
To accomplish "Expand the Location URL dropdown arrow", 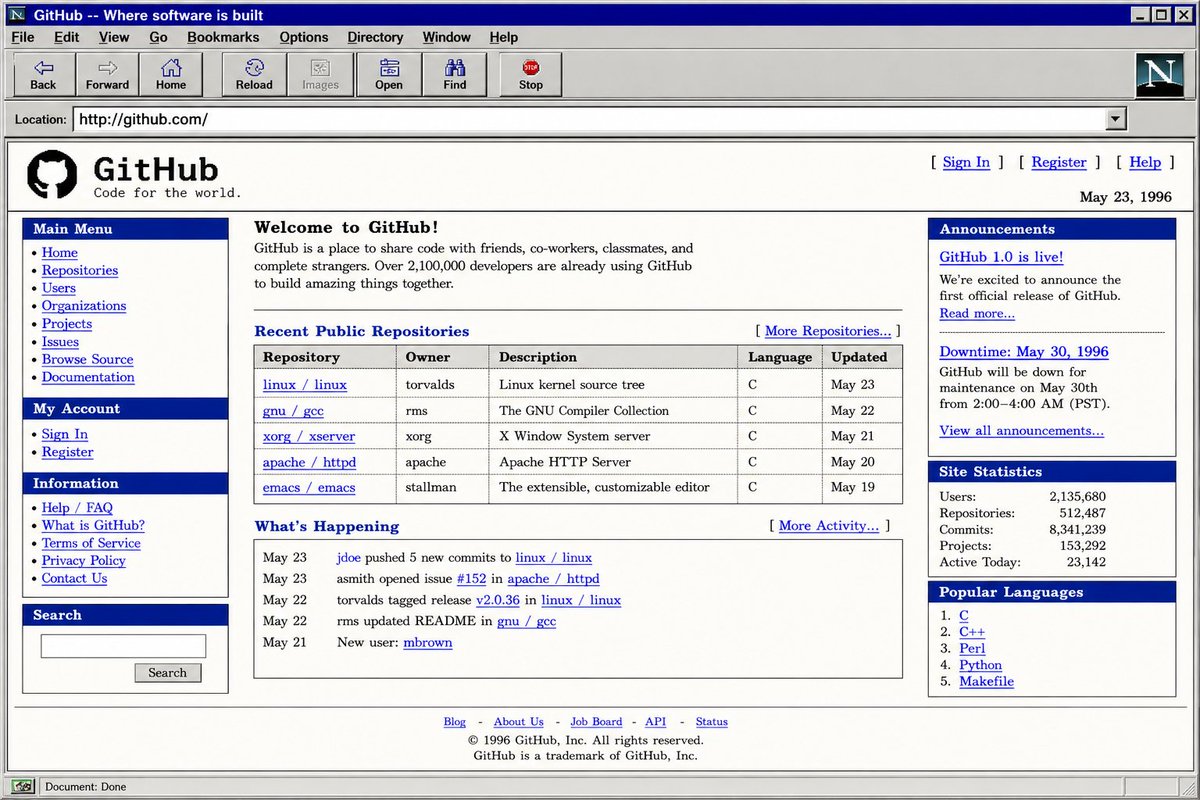I will pyautogui.click(x=1116, y=119).
